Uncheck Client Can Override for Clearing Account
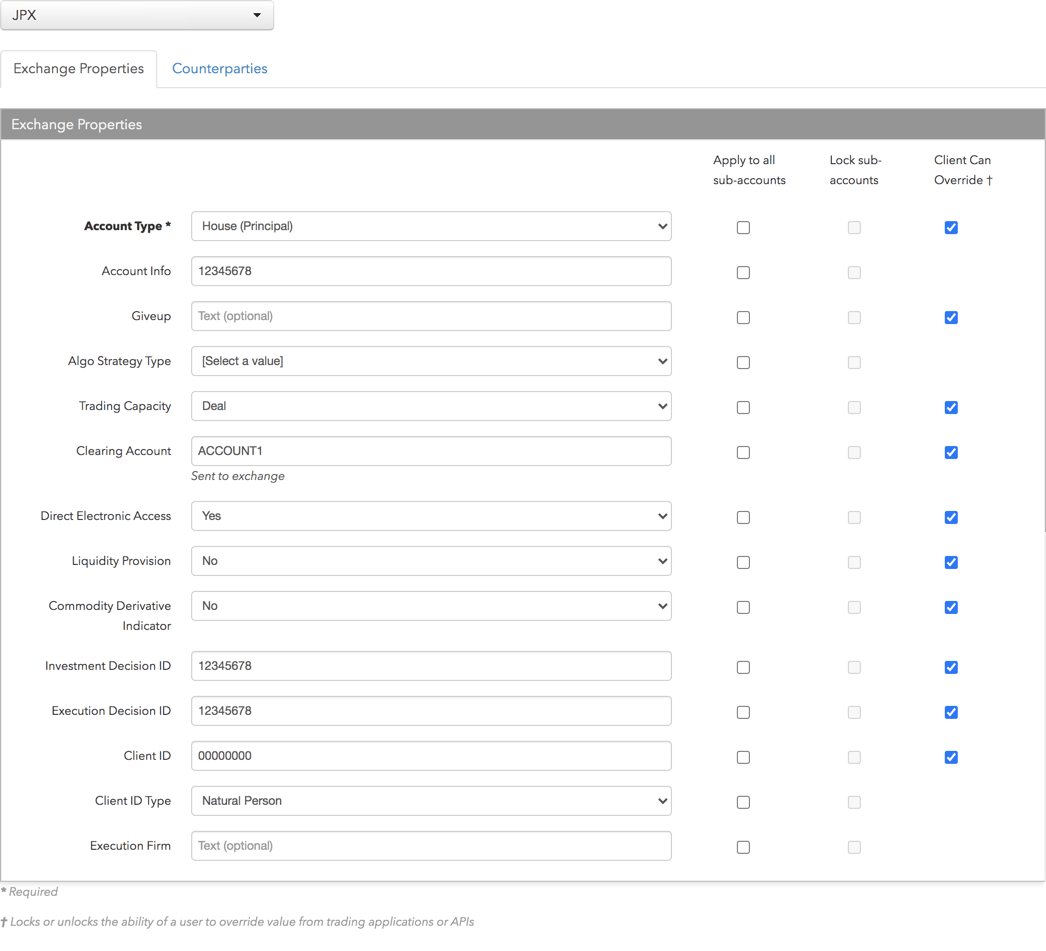 point(951,452)
